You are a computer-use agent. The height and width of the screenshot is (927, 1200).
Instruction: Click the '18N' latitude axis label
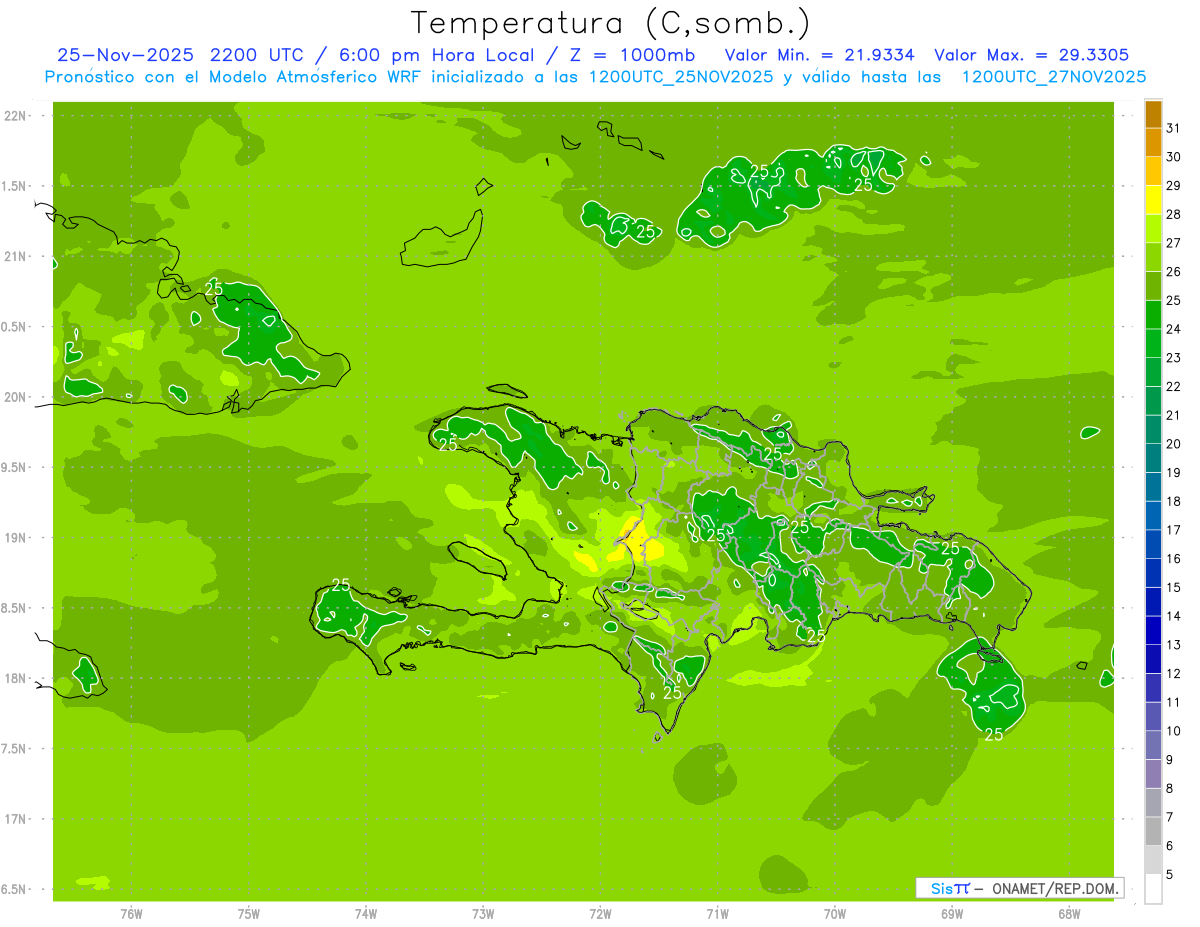coord(15,679)
